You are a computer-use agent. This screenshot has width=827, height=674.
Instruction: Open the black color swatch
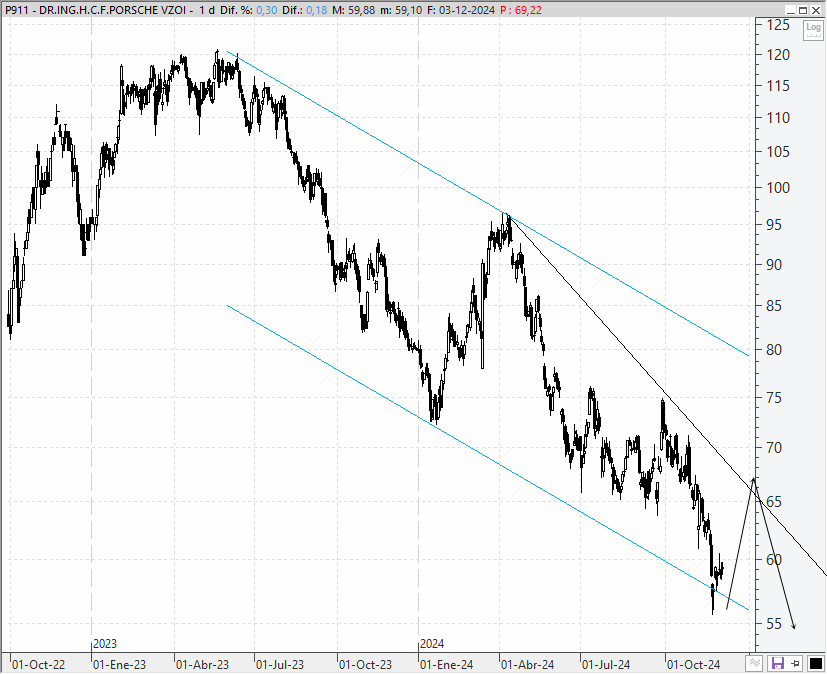[816, 663]
